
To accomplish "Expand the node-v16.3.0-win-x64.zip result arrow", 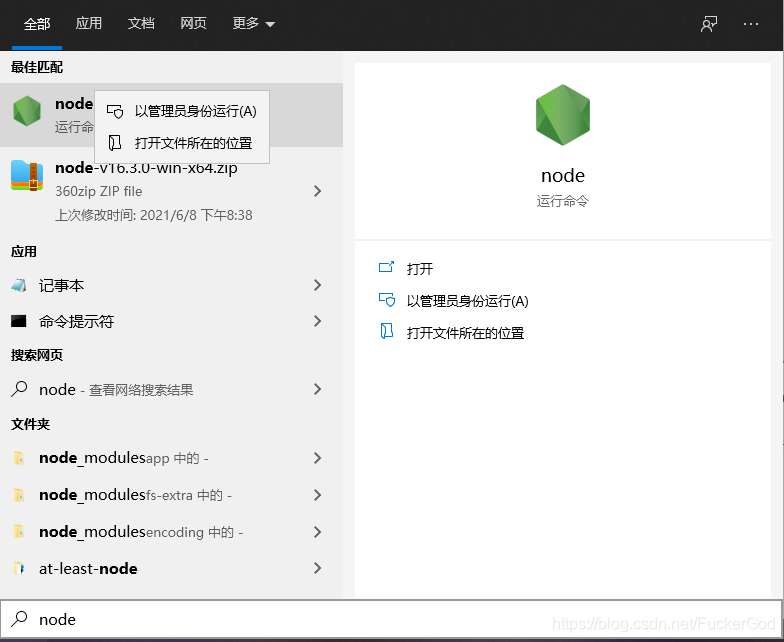I will (318, 190).
